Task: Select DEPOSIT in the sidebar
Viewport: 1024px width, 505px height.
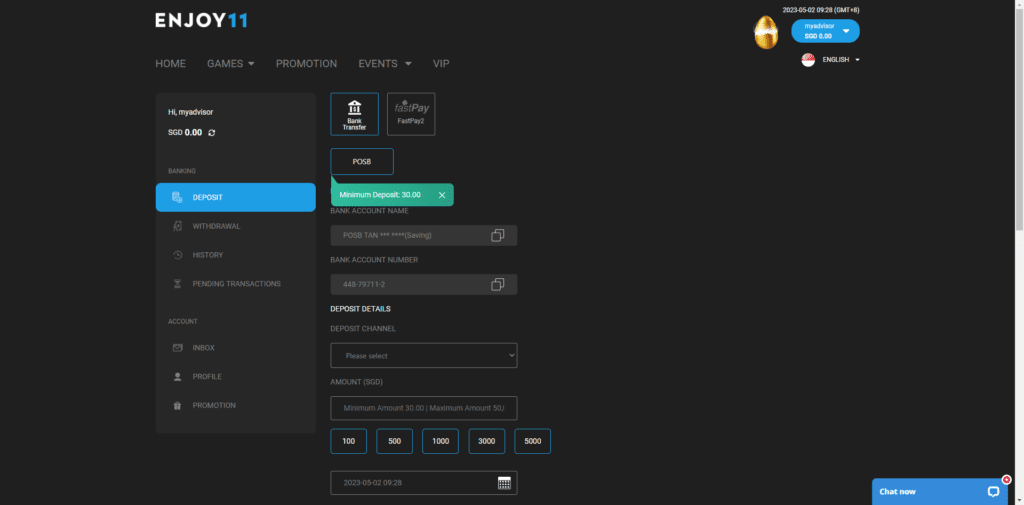Action: pyautogui.click(x=236, y=197)
